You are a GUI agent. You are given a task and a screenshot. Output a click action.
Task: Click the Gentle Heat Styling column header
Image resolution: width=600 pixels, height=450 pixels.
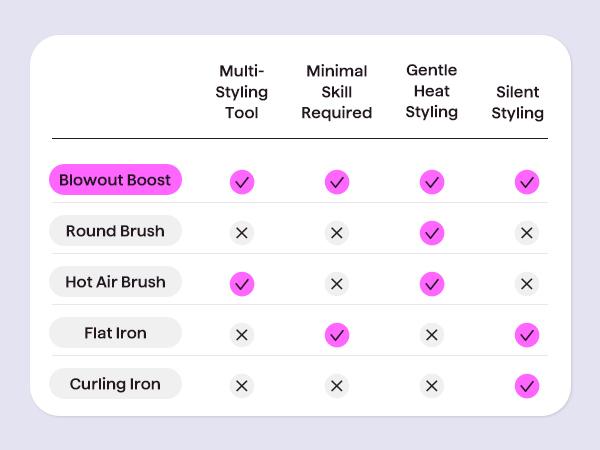click(x=432, y=91)
